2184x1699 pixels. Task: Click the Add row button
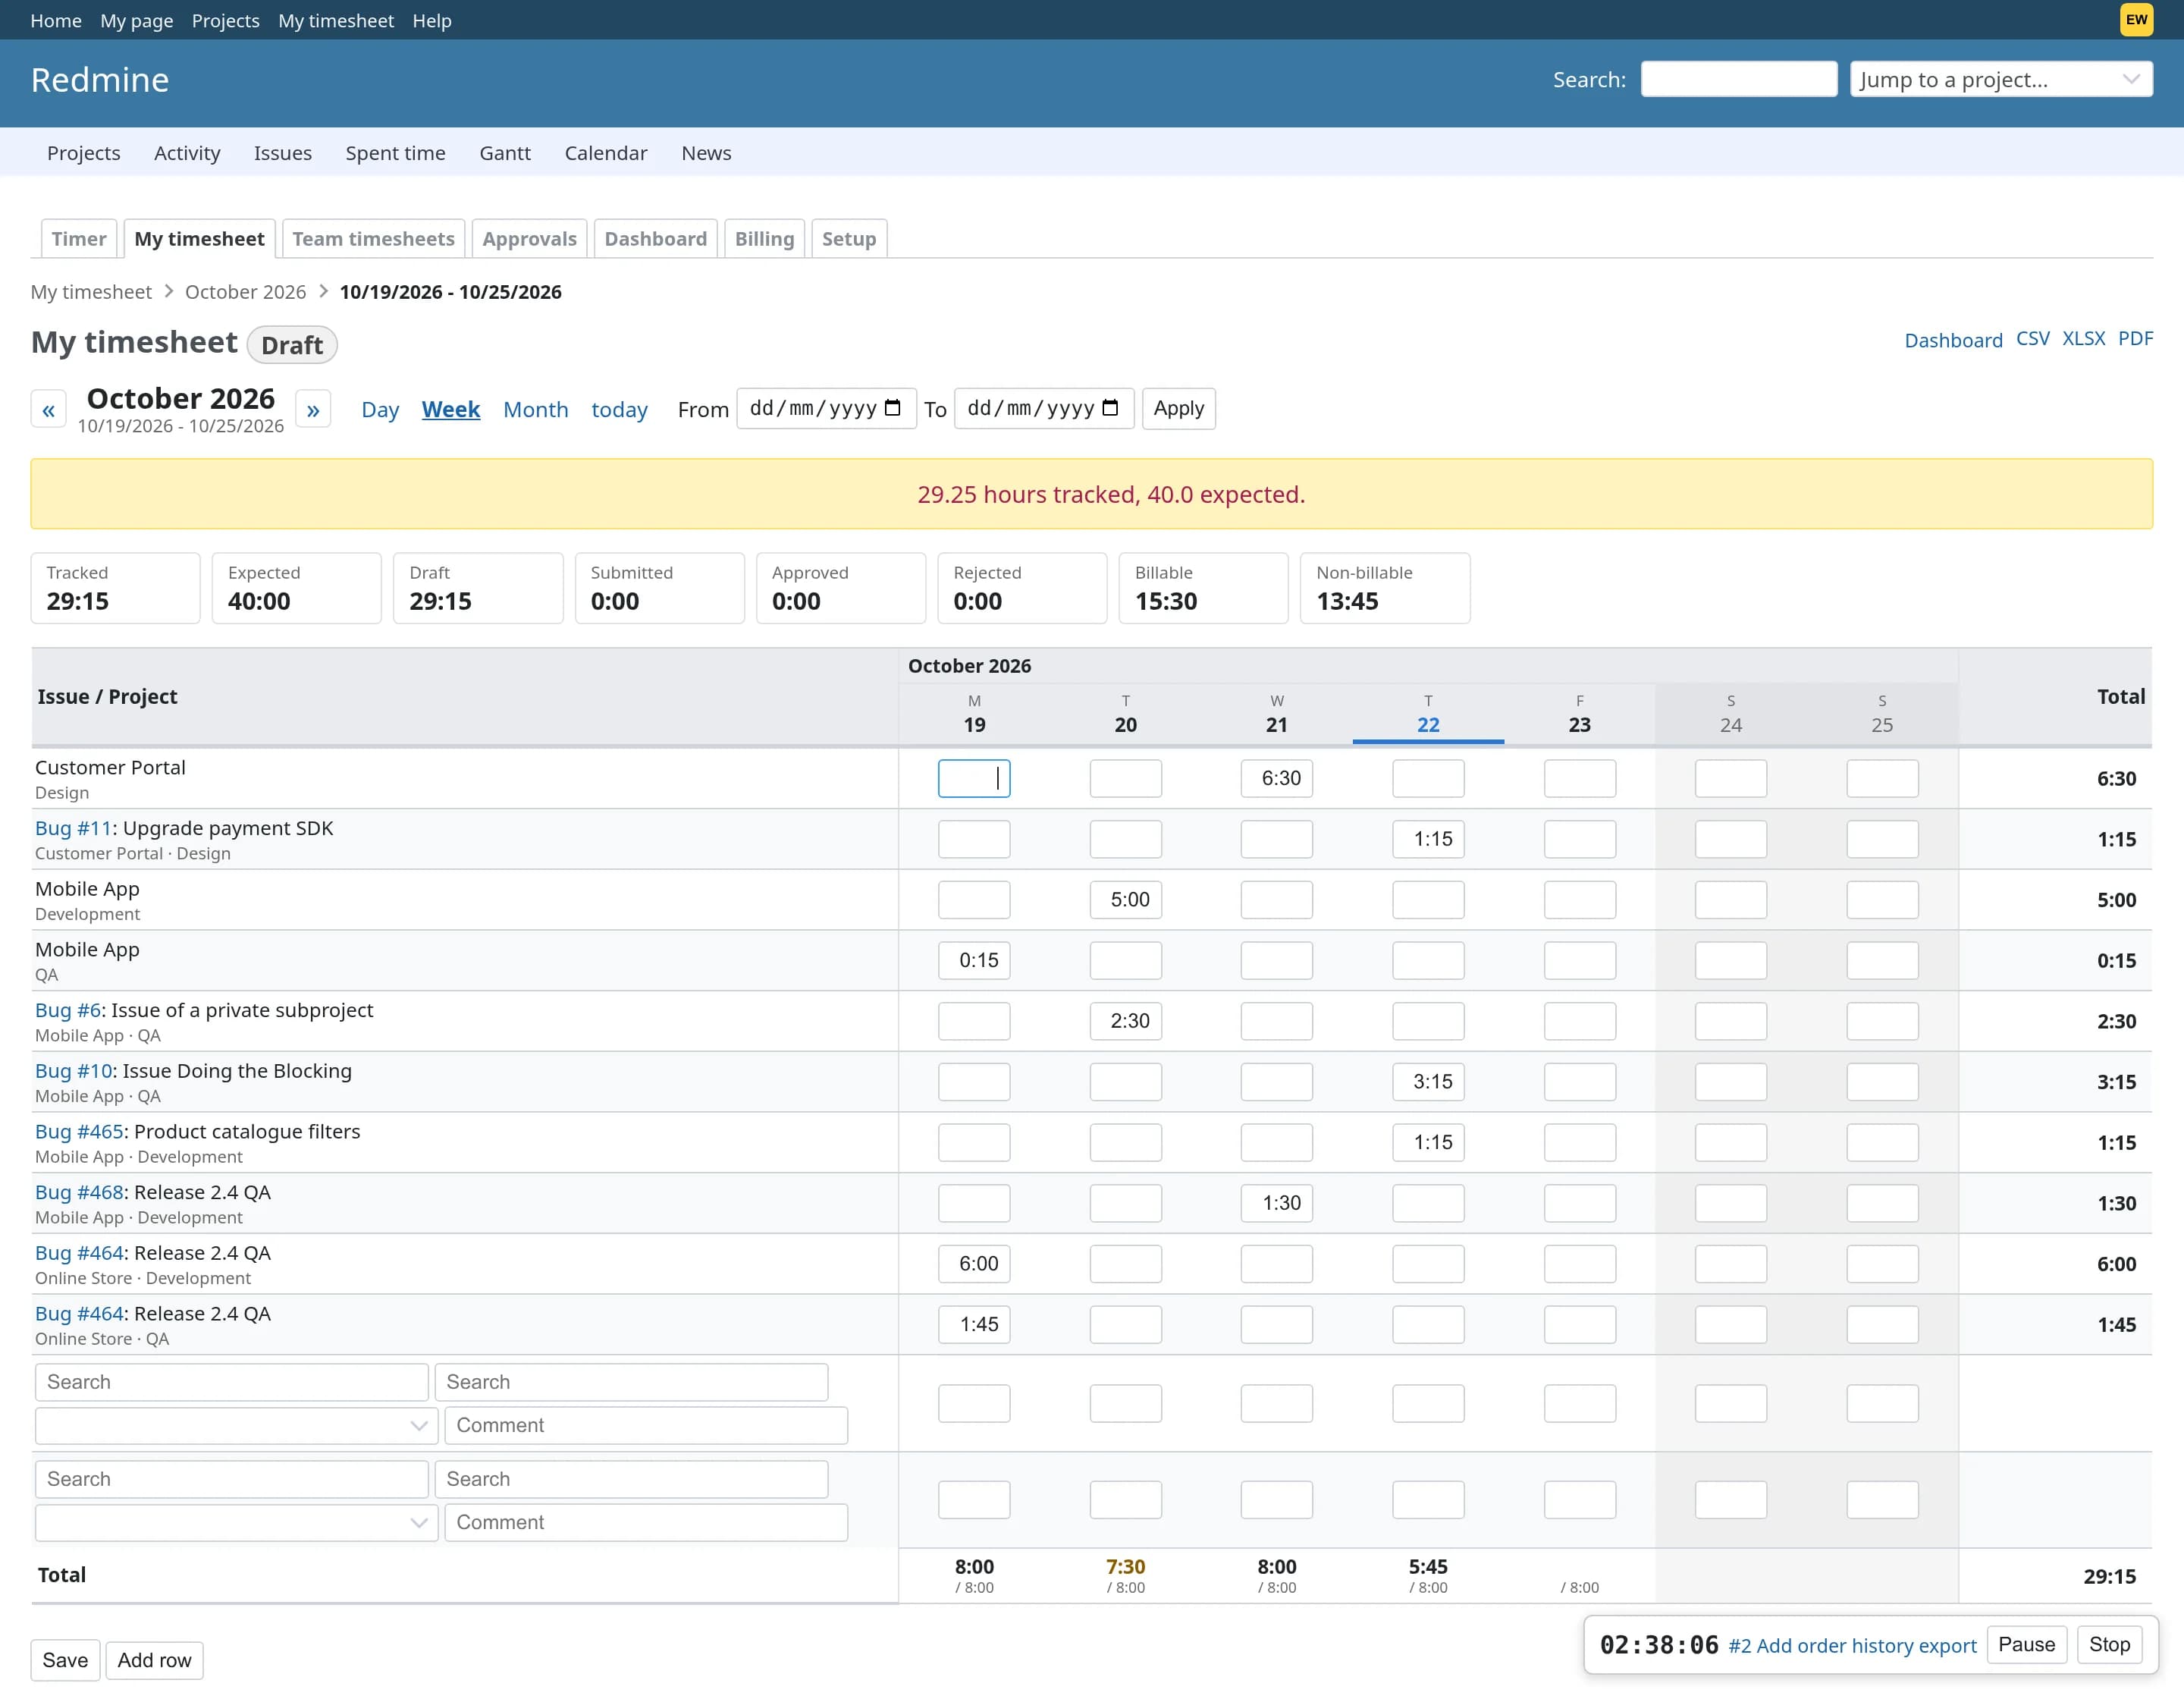tap(154, 1660)
